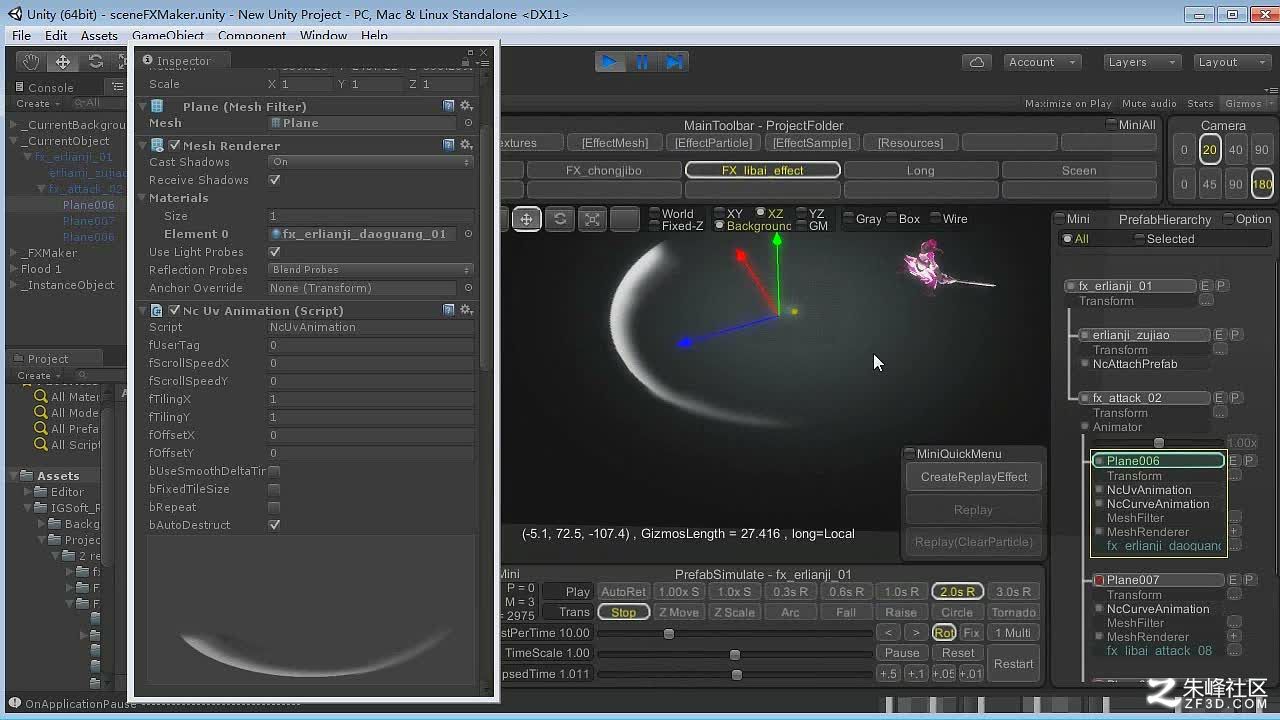Click the E button next to Plane007

(1233, 580)
